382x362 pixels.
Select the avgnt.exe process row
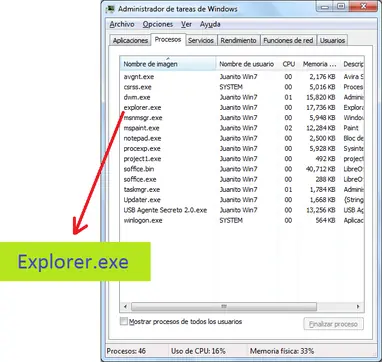click(242, 77)
